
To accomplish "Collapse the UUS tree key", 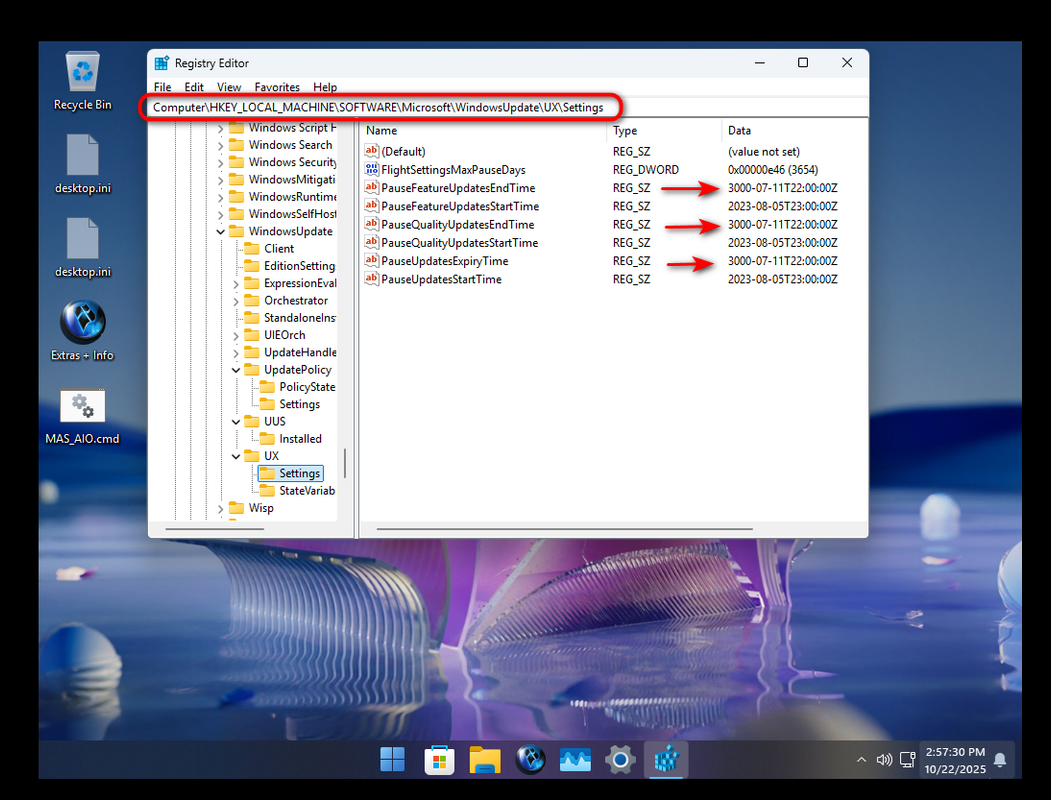I will (x=236, y=421).
